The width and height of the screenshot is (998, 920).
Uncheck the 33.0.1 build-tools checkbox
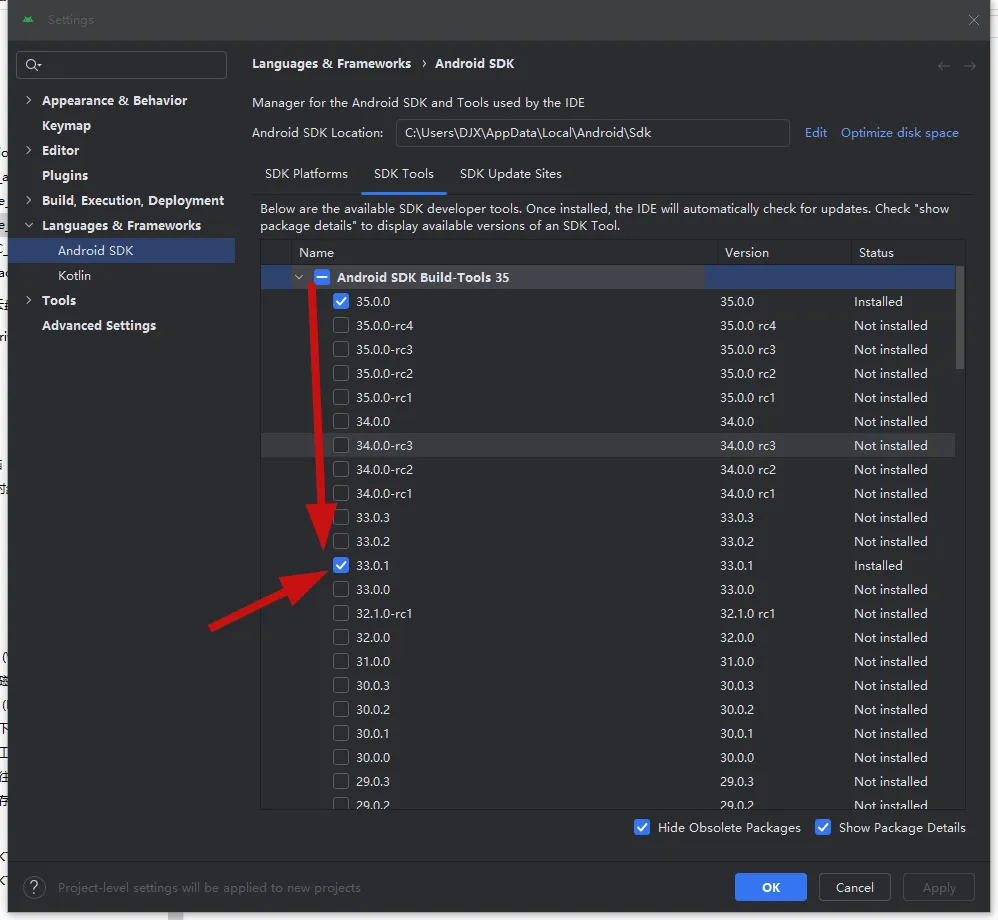click(x=342, y=565)
